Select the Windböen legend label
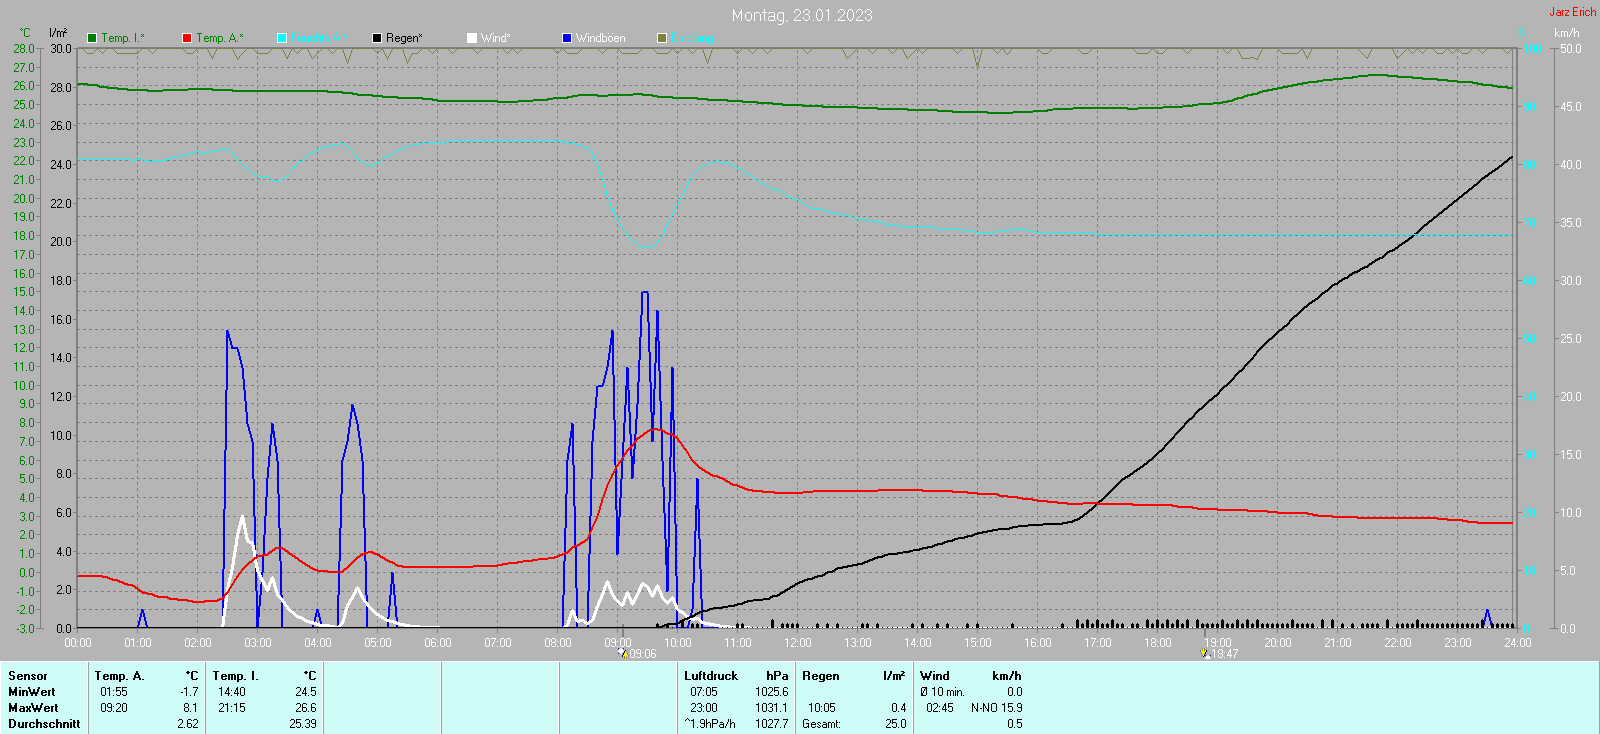The image size is (1600, 734). [x=600, y=38]
